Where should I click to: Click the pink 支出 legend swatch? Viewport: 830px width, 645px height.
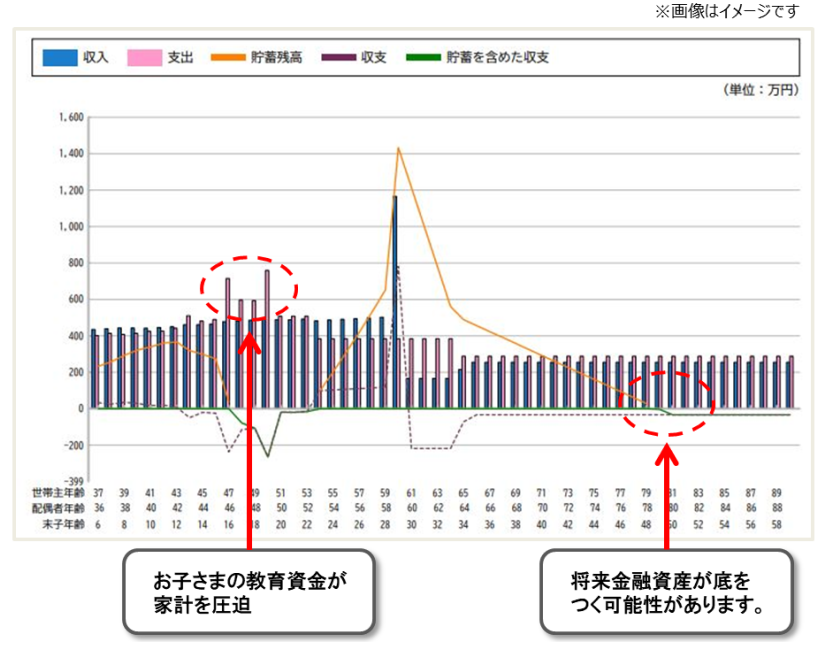pyautogui.click(x=145, y=58)
